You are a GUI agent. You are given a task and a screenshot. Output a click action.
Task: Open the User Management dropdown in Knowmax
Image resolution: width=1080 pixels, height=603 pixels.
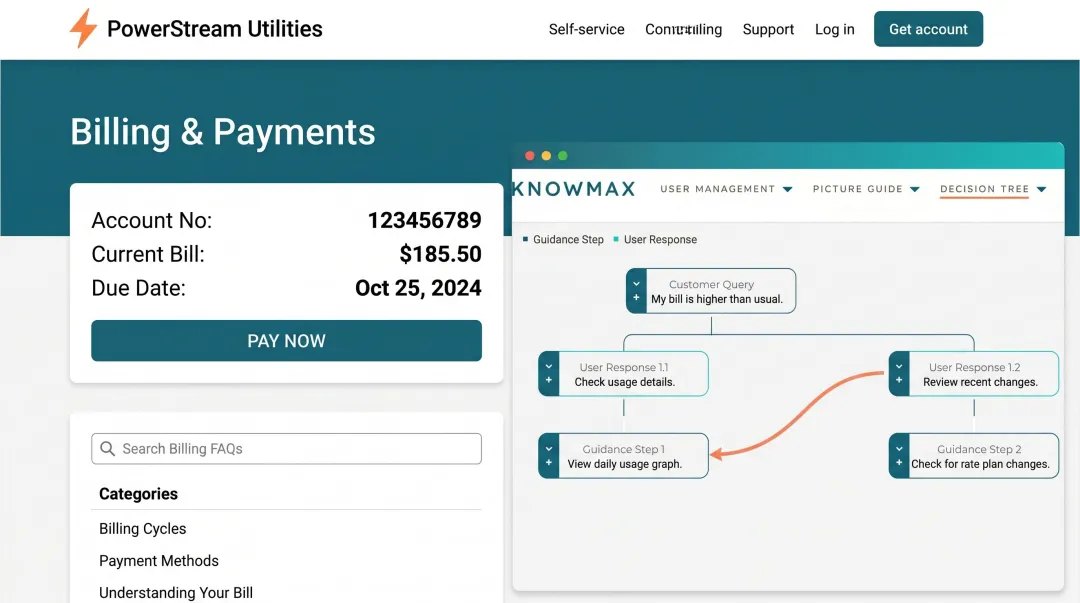[726, 189]
